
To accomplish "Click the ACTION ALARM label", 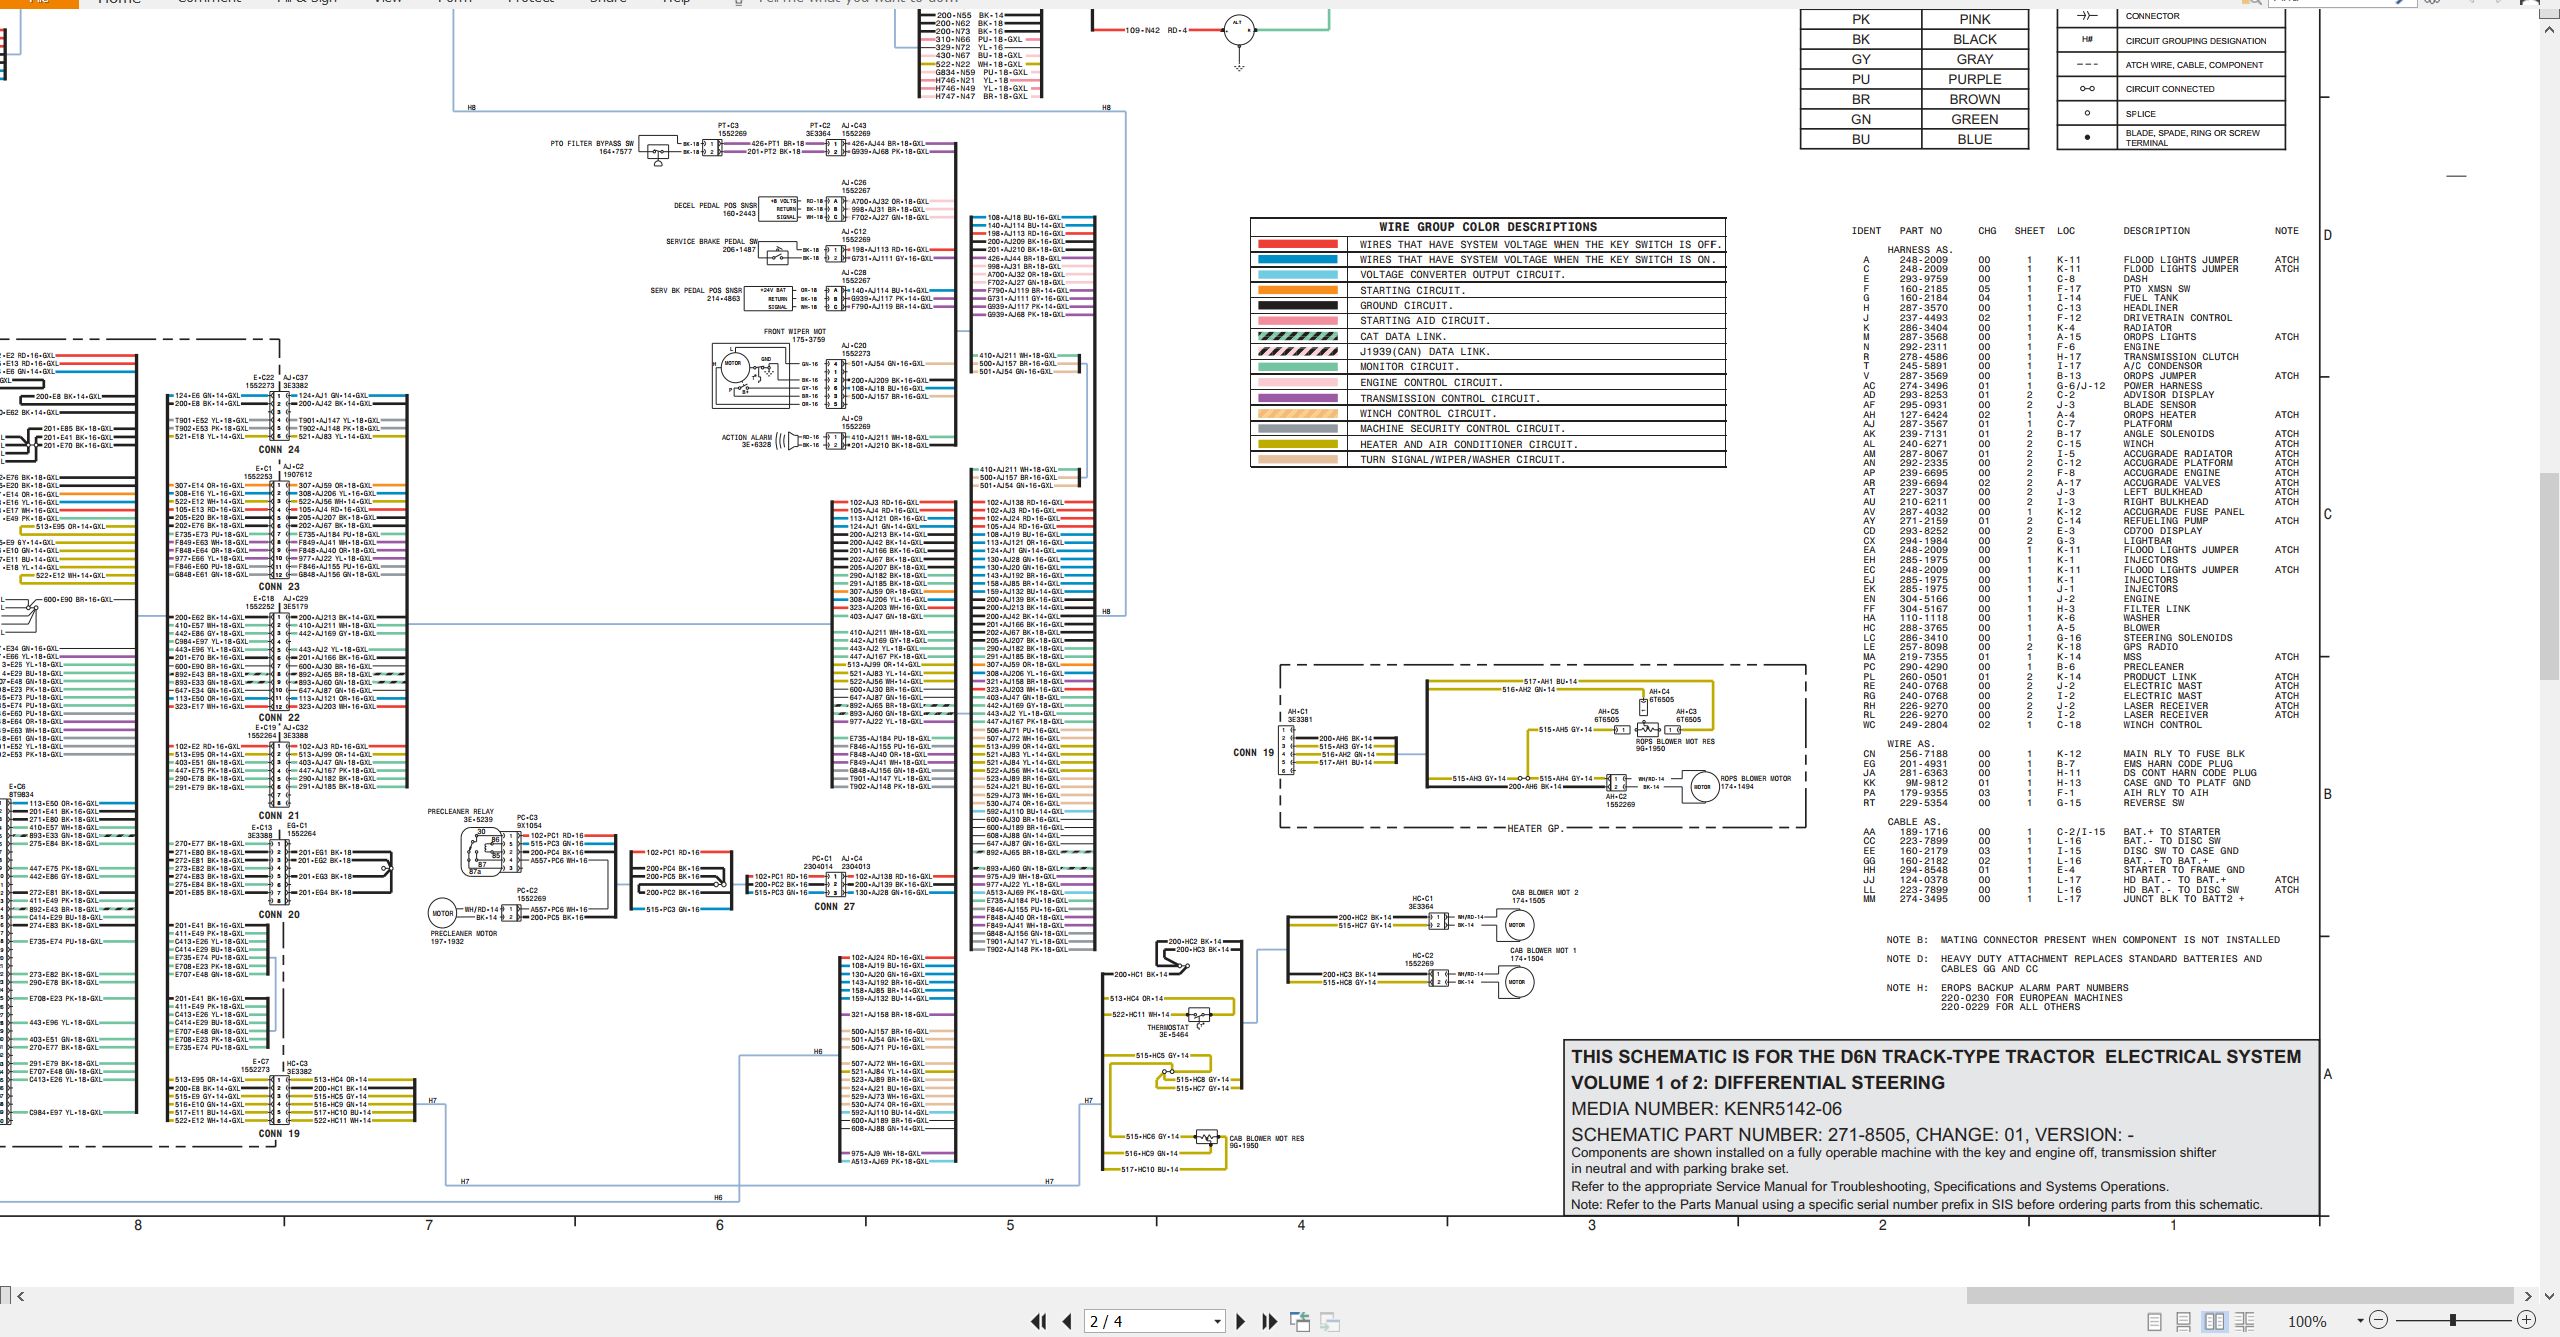I will click(x=747, y=437).
